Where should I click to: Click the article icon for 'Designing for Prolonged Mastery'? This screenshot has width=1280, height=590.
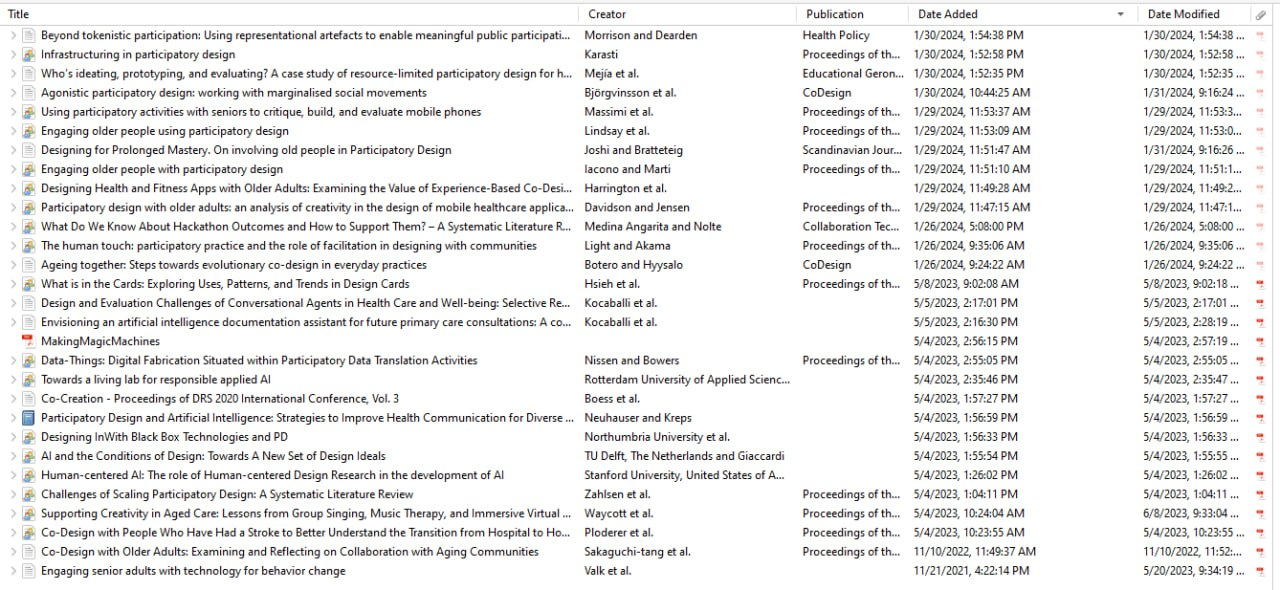tap(29, 150)
